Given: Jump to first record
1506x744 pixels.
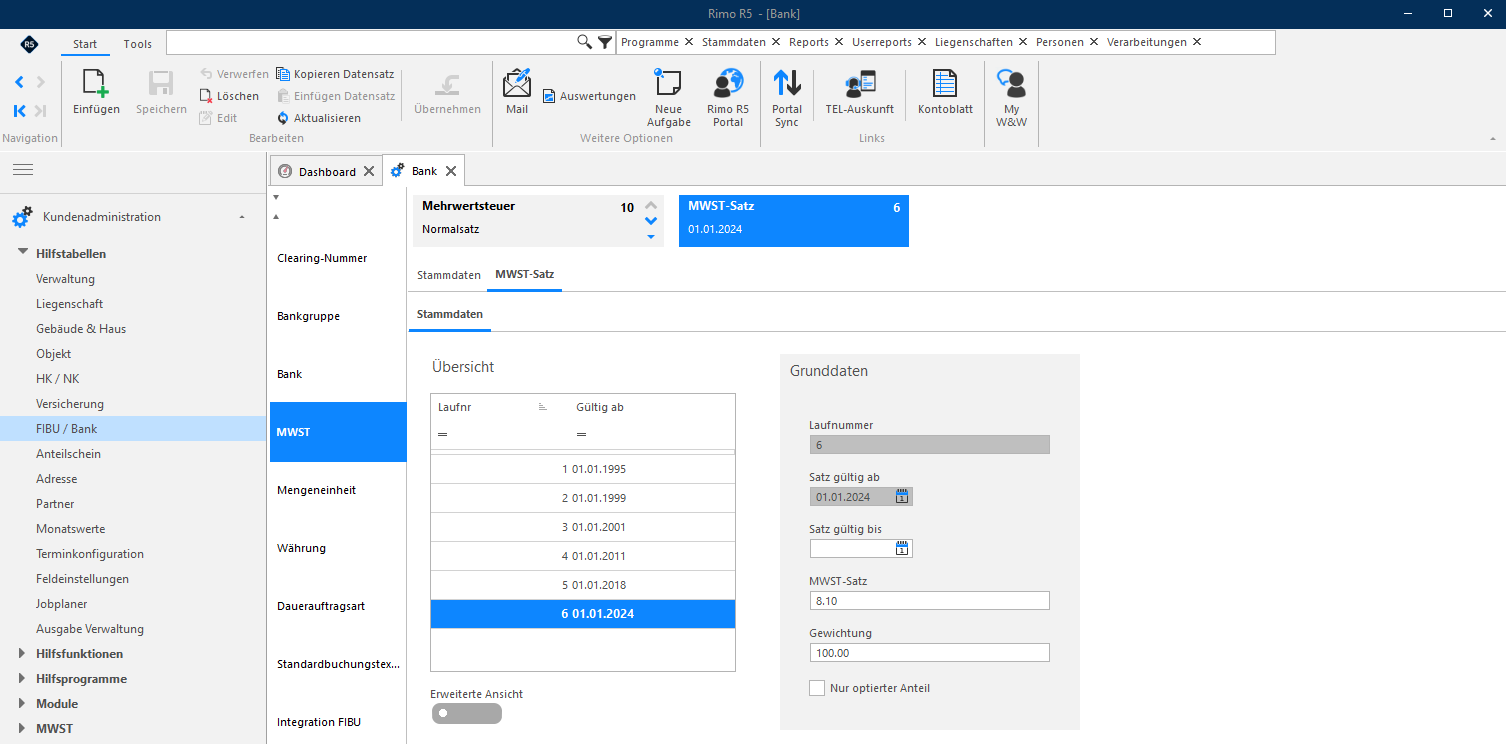Looking at the screenshot, I should (x=19, y=111).
